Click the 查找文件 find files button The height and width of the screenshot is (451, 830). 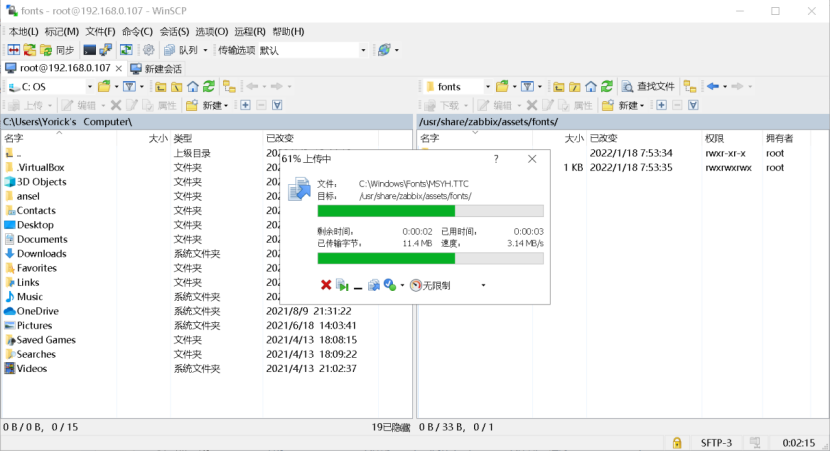(648, 86)
